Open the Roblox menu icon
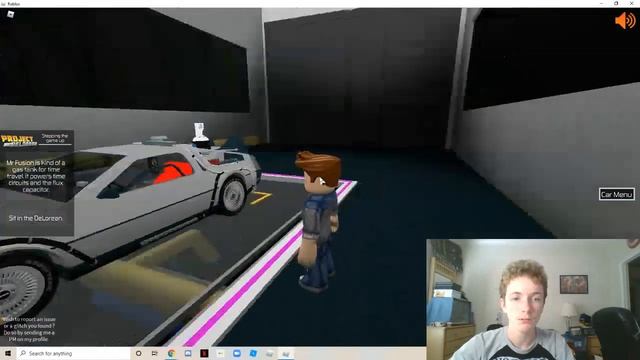Image resolution: width=640 pixels, height=360 pixels. click(x=11, y=14)
